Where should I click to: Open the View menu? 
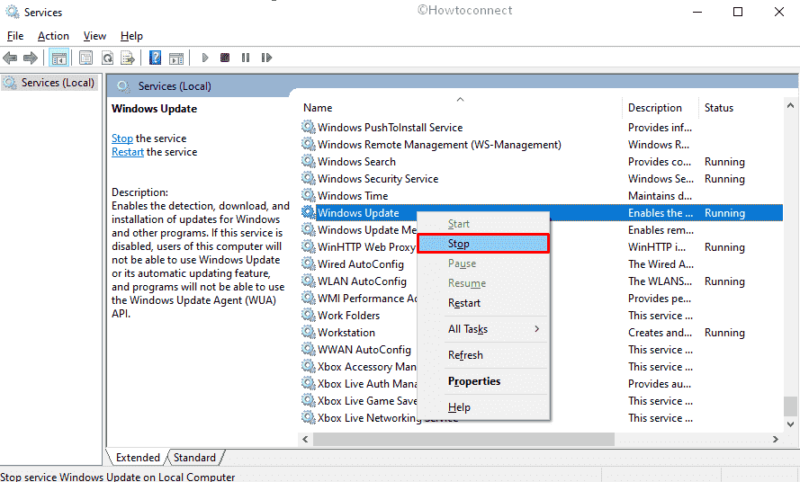94,36
